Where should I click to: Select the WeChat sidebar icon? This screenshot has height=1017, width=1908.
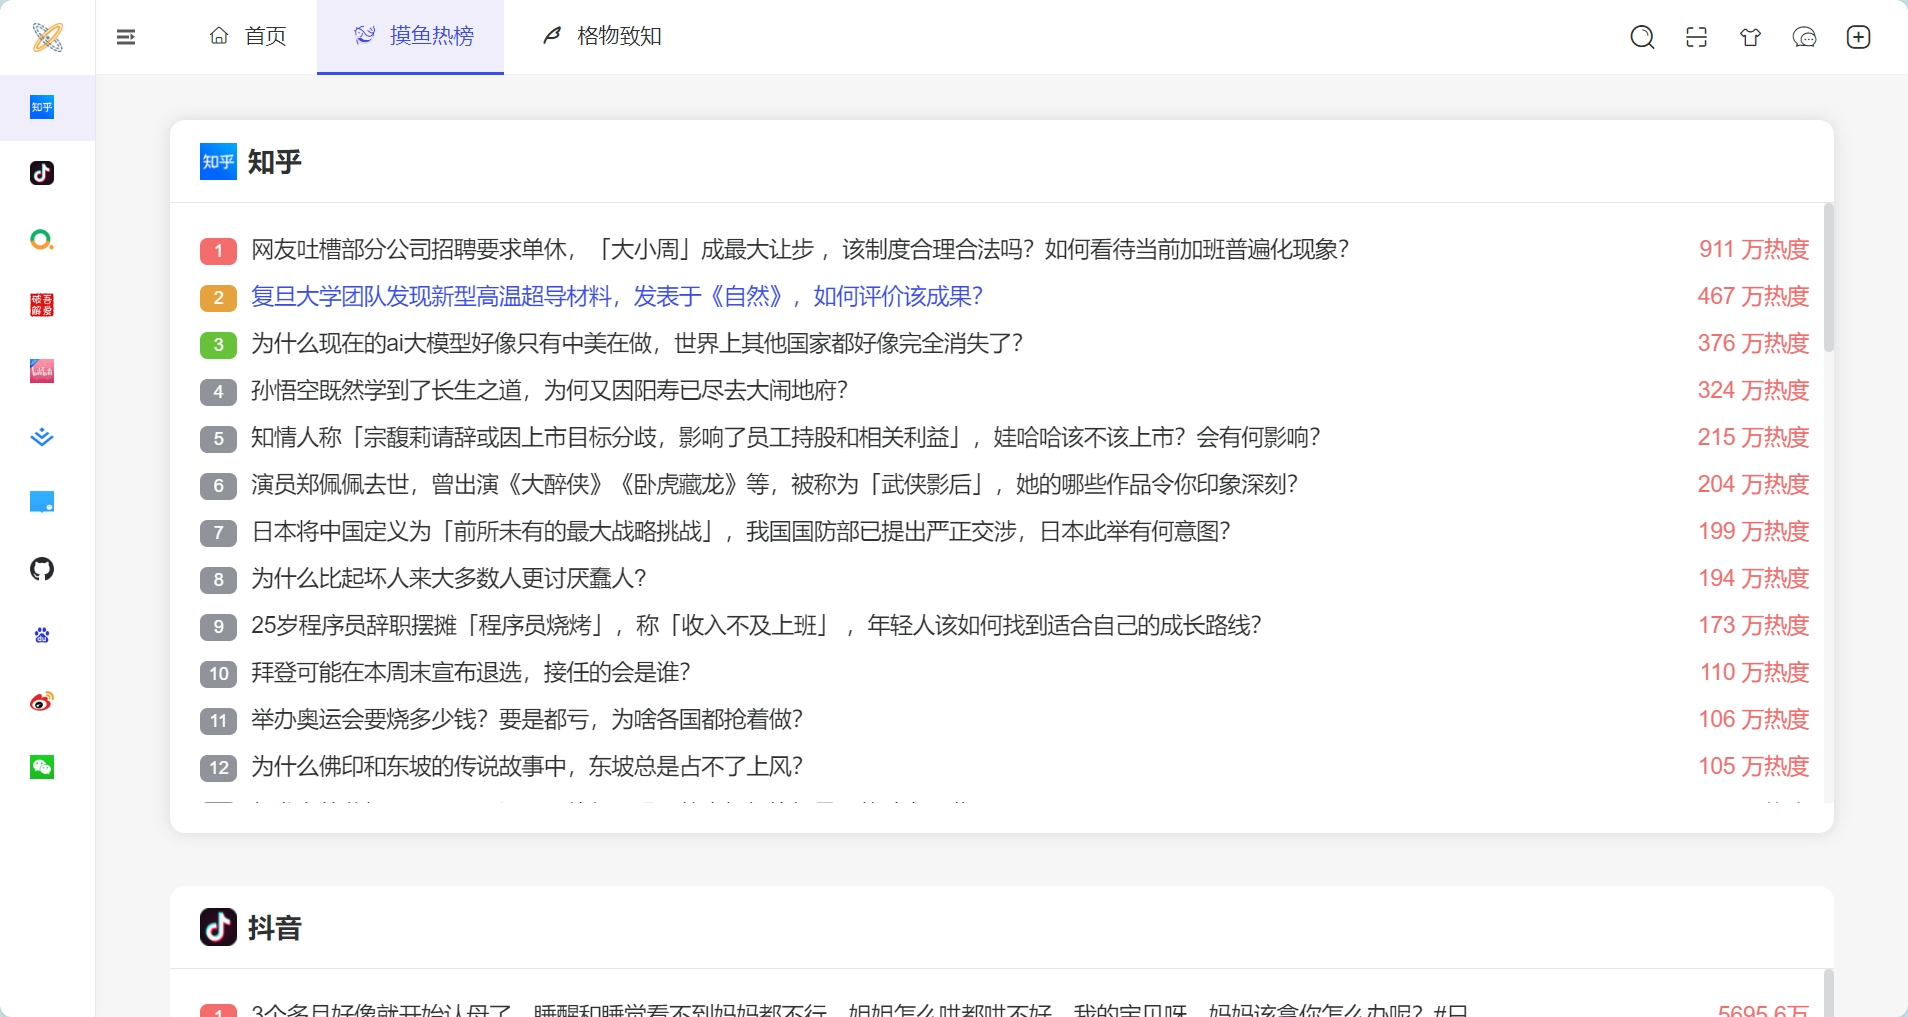(x=42, y=767)
